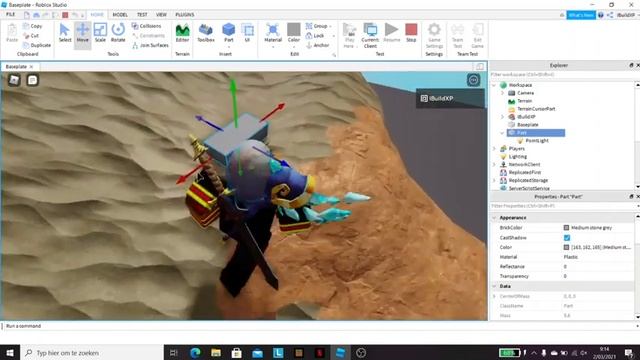Collapse the Appearance properties section

(x=494, y=218)
